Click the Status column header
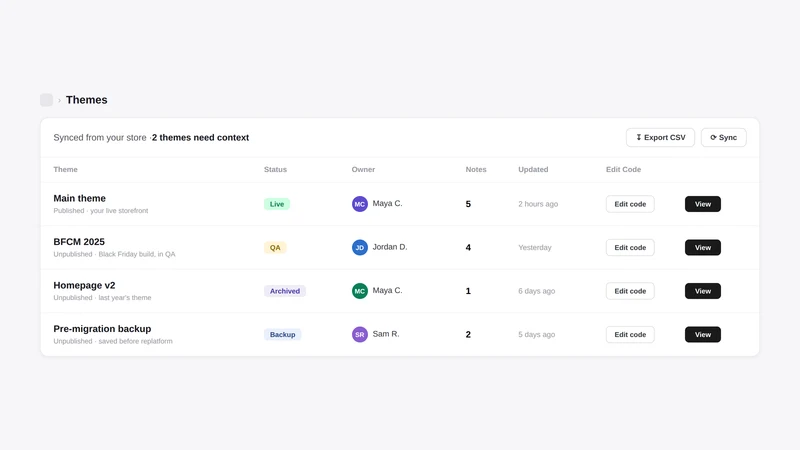800x450 pixels. (x=275, y=169)
